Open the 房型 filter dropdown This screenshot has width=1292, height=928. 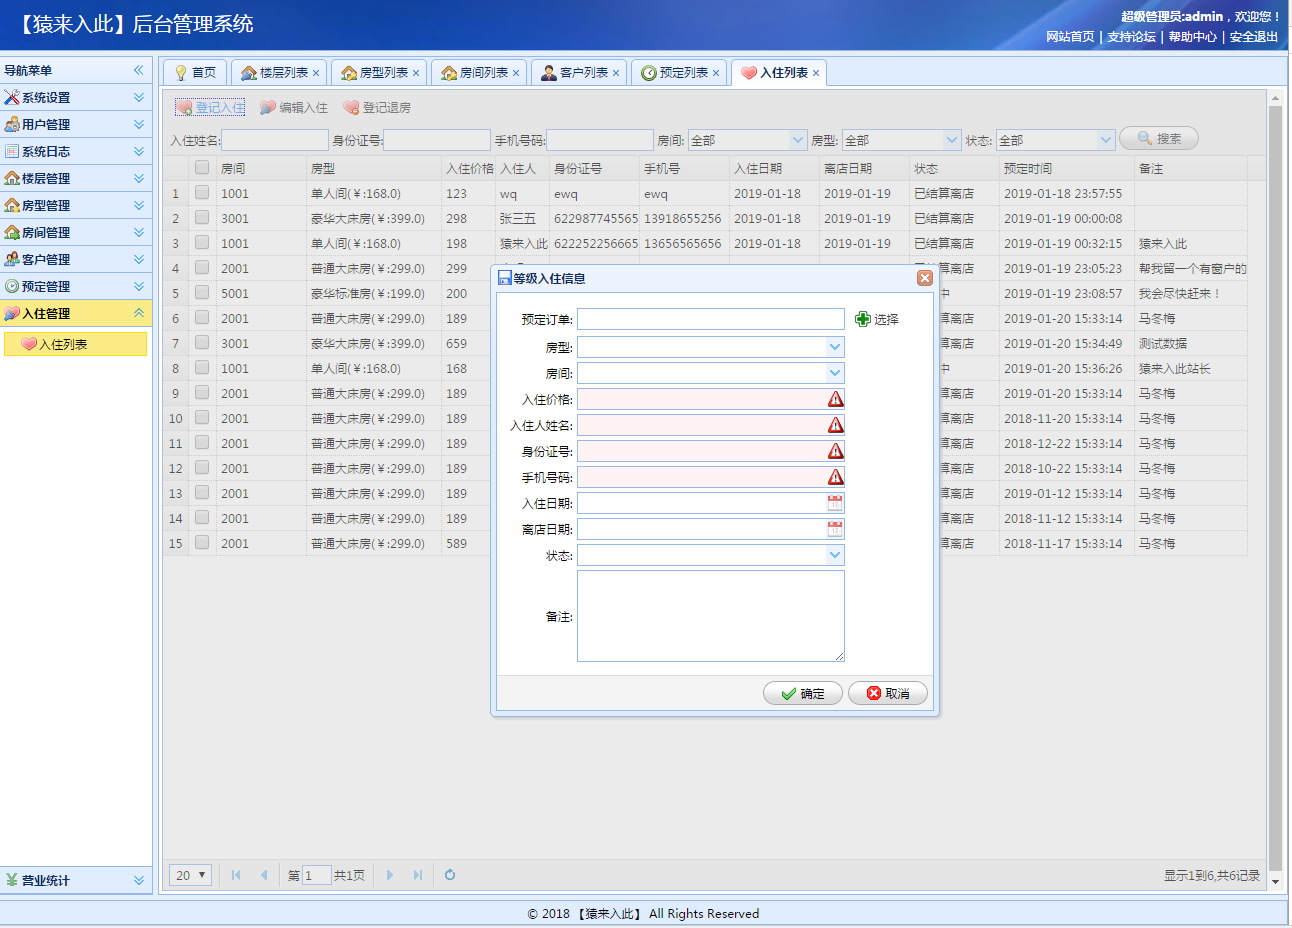pos(952,140)
